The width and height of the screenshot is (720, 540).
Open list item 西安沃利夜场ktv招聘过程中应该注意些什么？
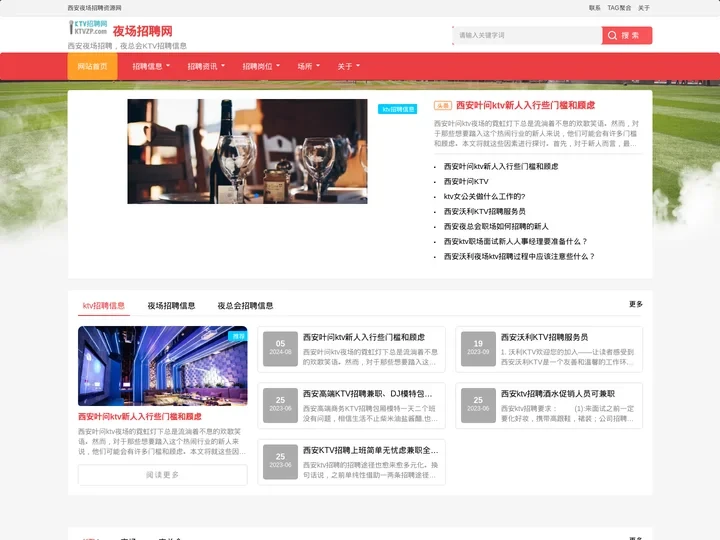519,256
